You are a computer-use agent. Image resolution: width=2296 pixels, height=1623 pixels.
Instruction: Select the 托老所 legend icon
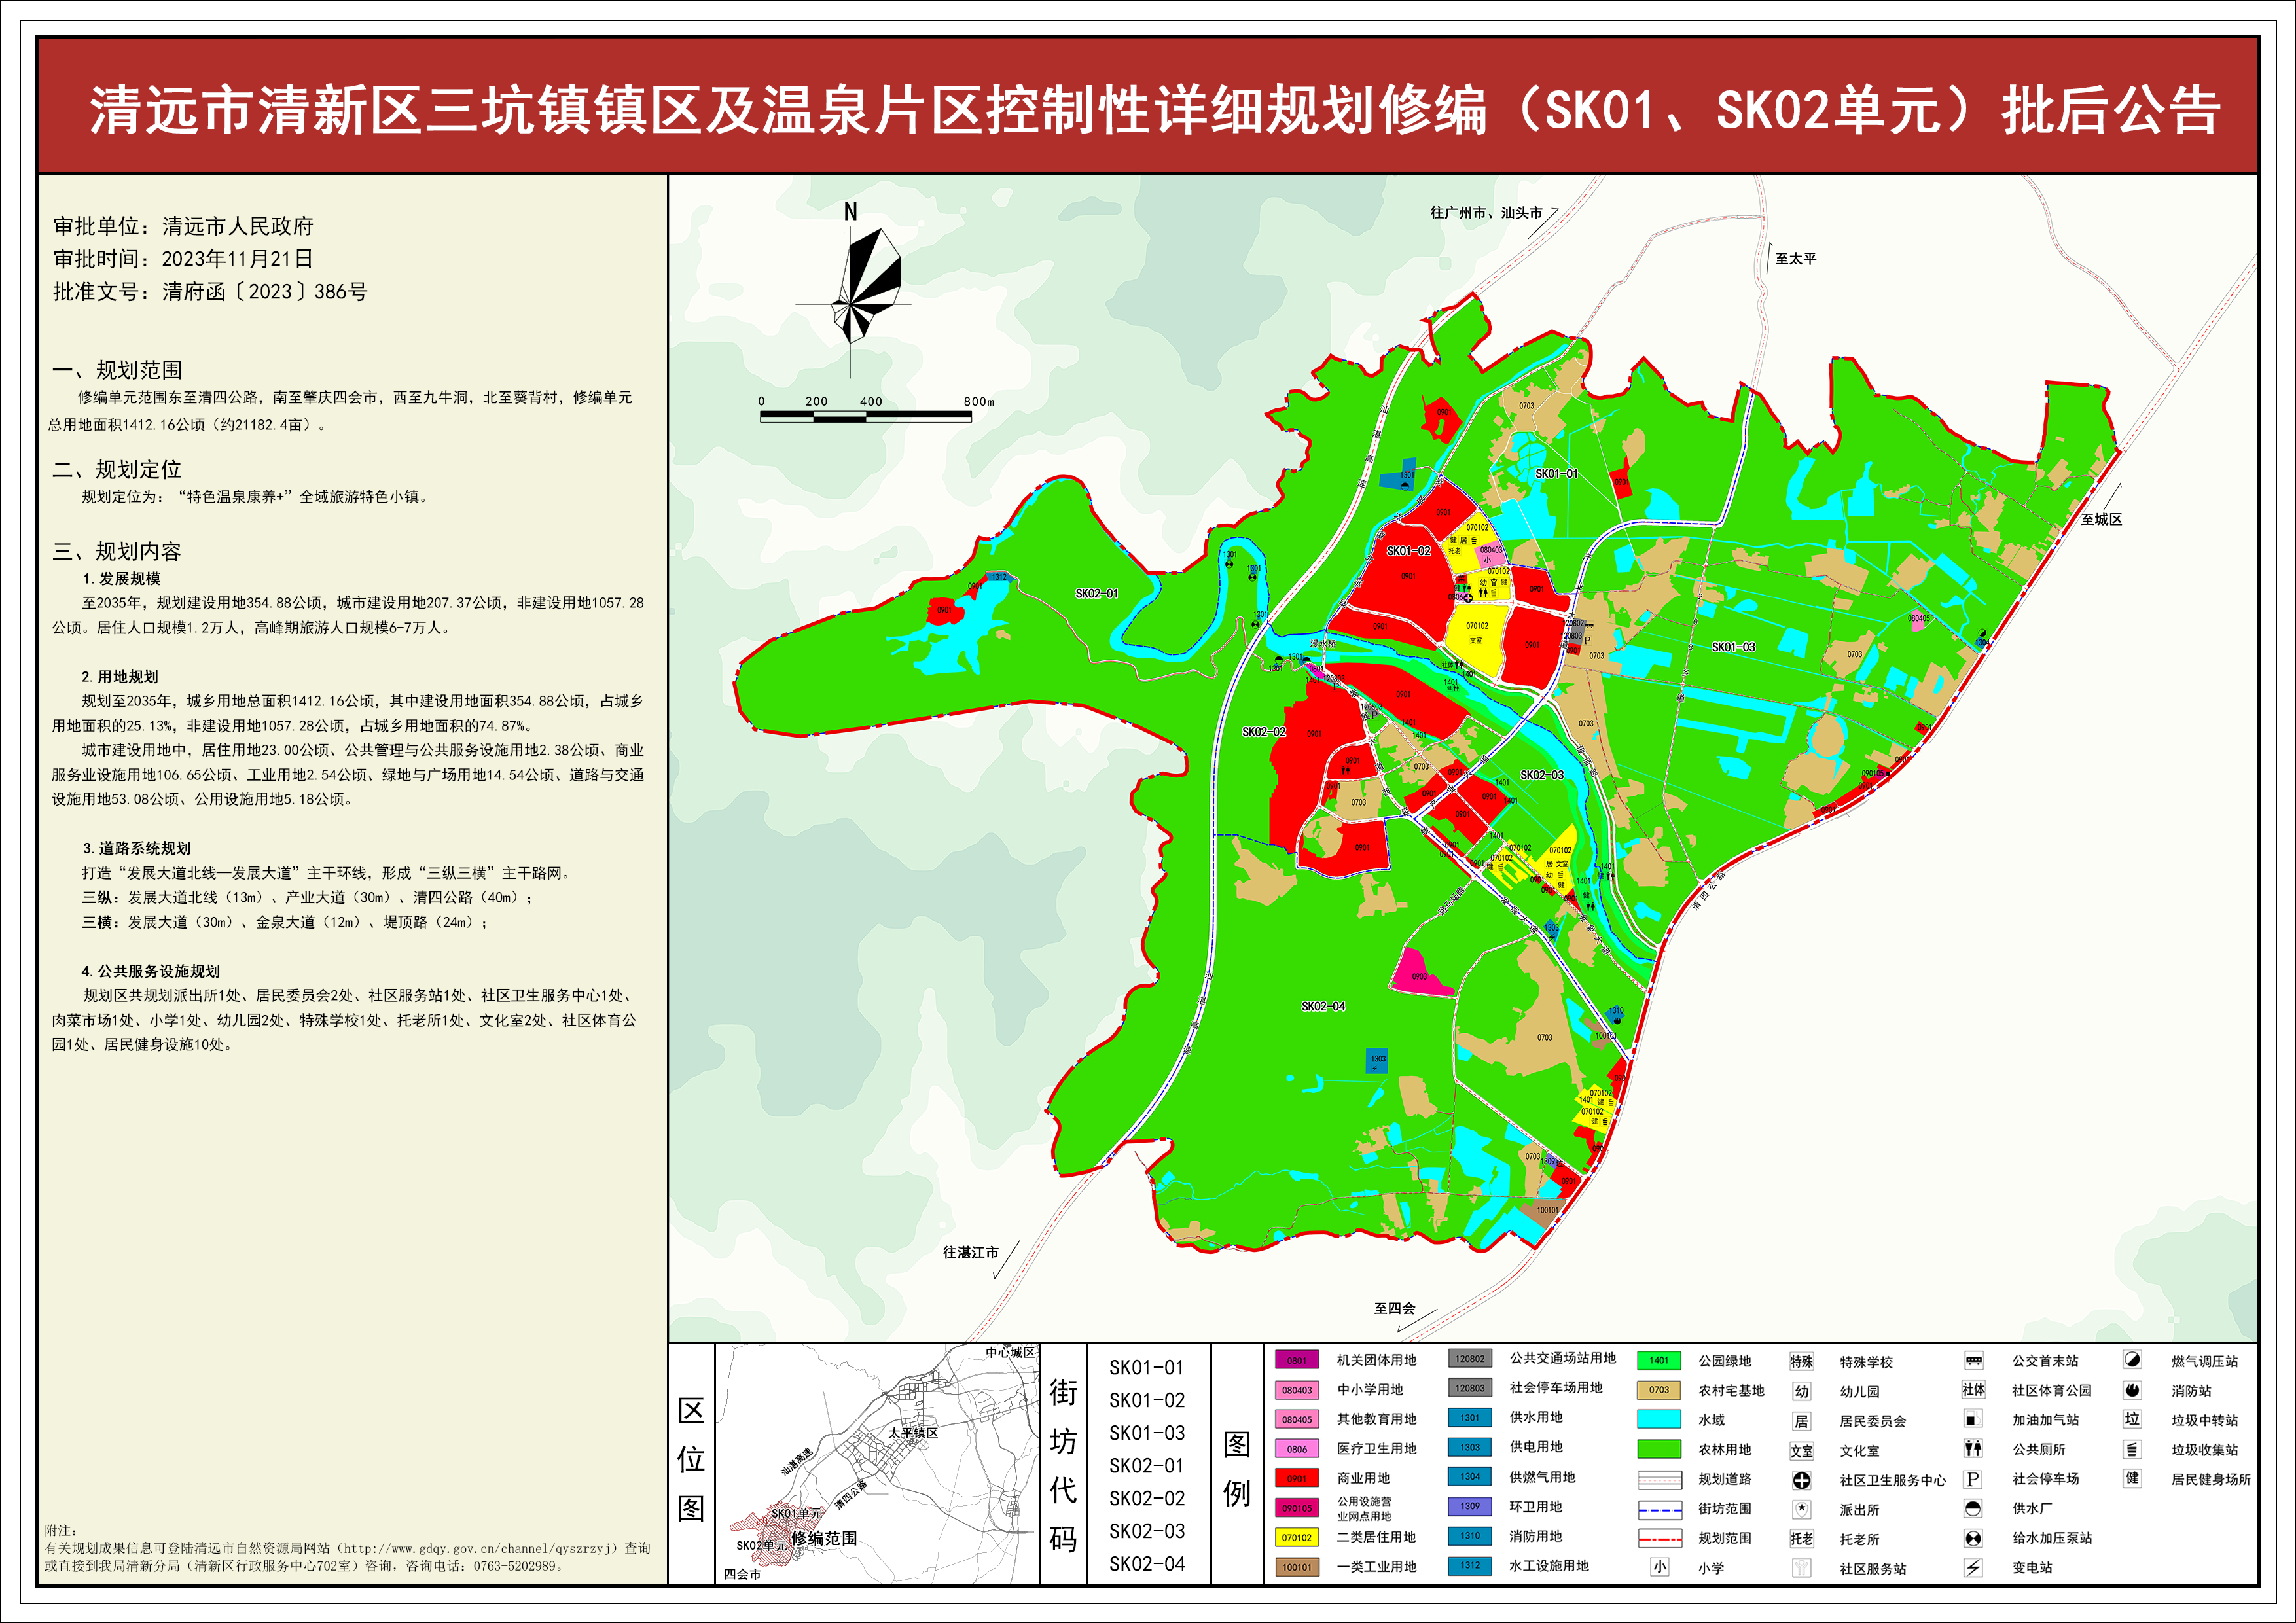(x=1801, y=1539)
